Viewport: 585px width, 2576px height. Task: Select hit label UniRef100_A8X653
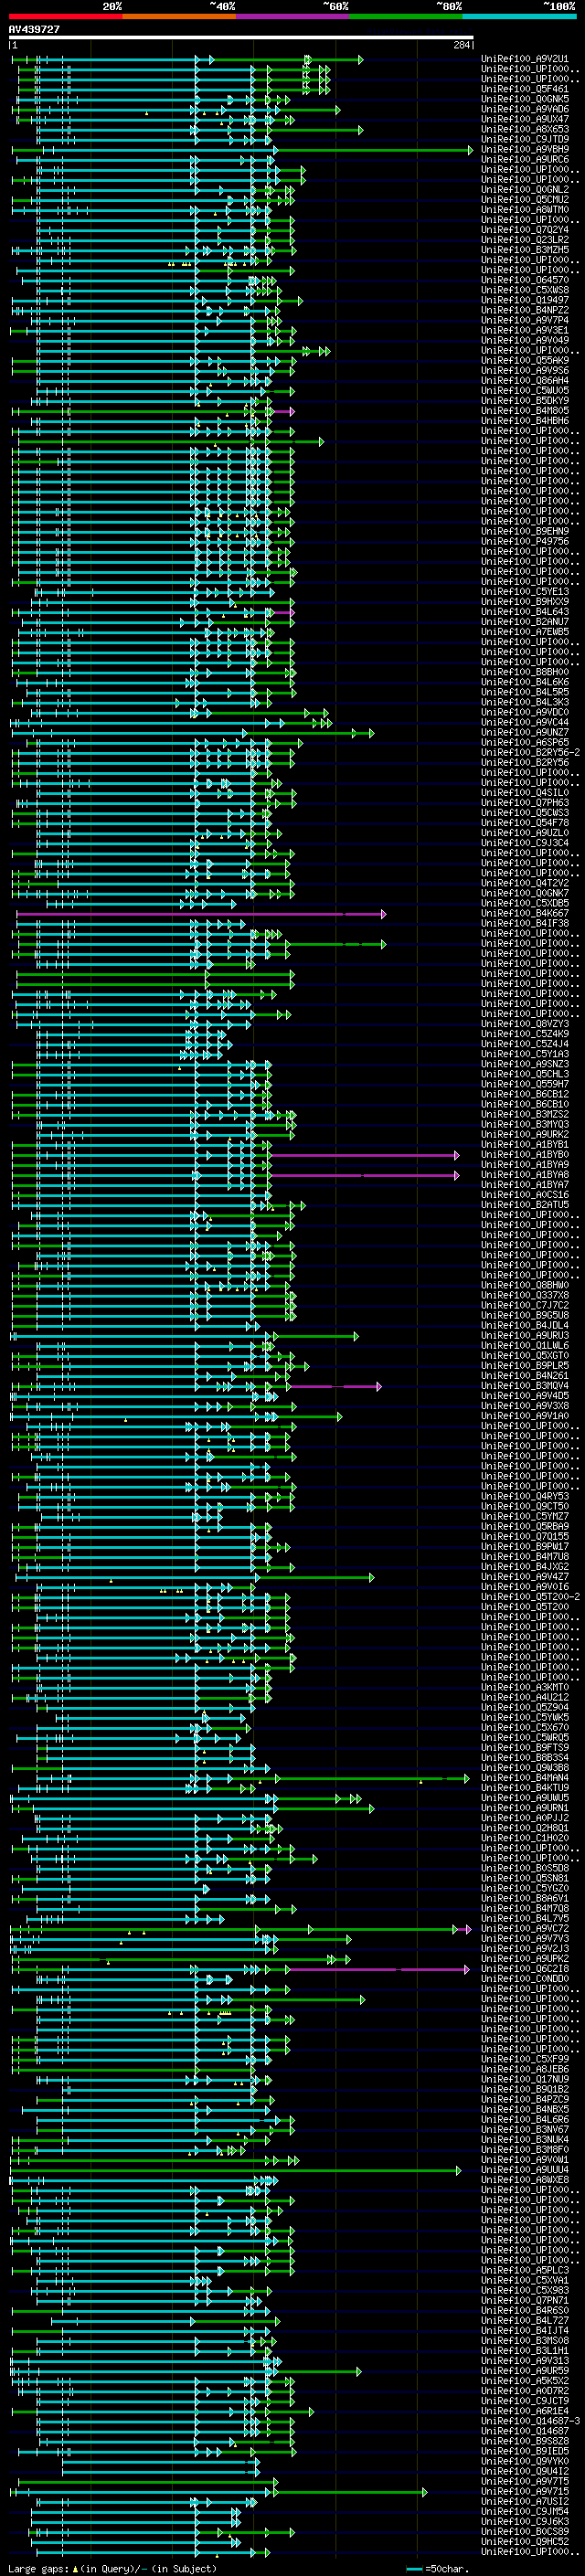point(524,129)
